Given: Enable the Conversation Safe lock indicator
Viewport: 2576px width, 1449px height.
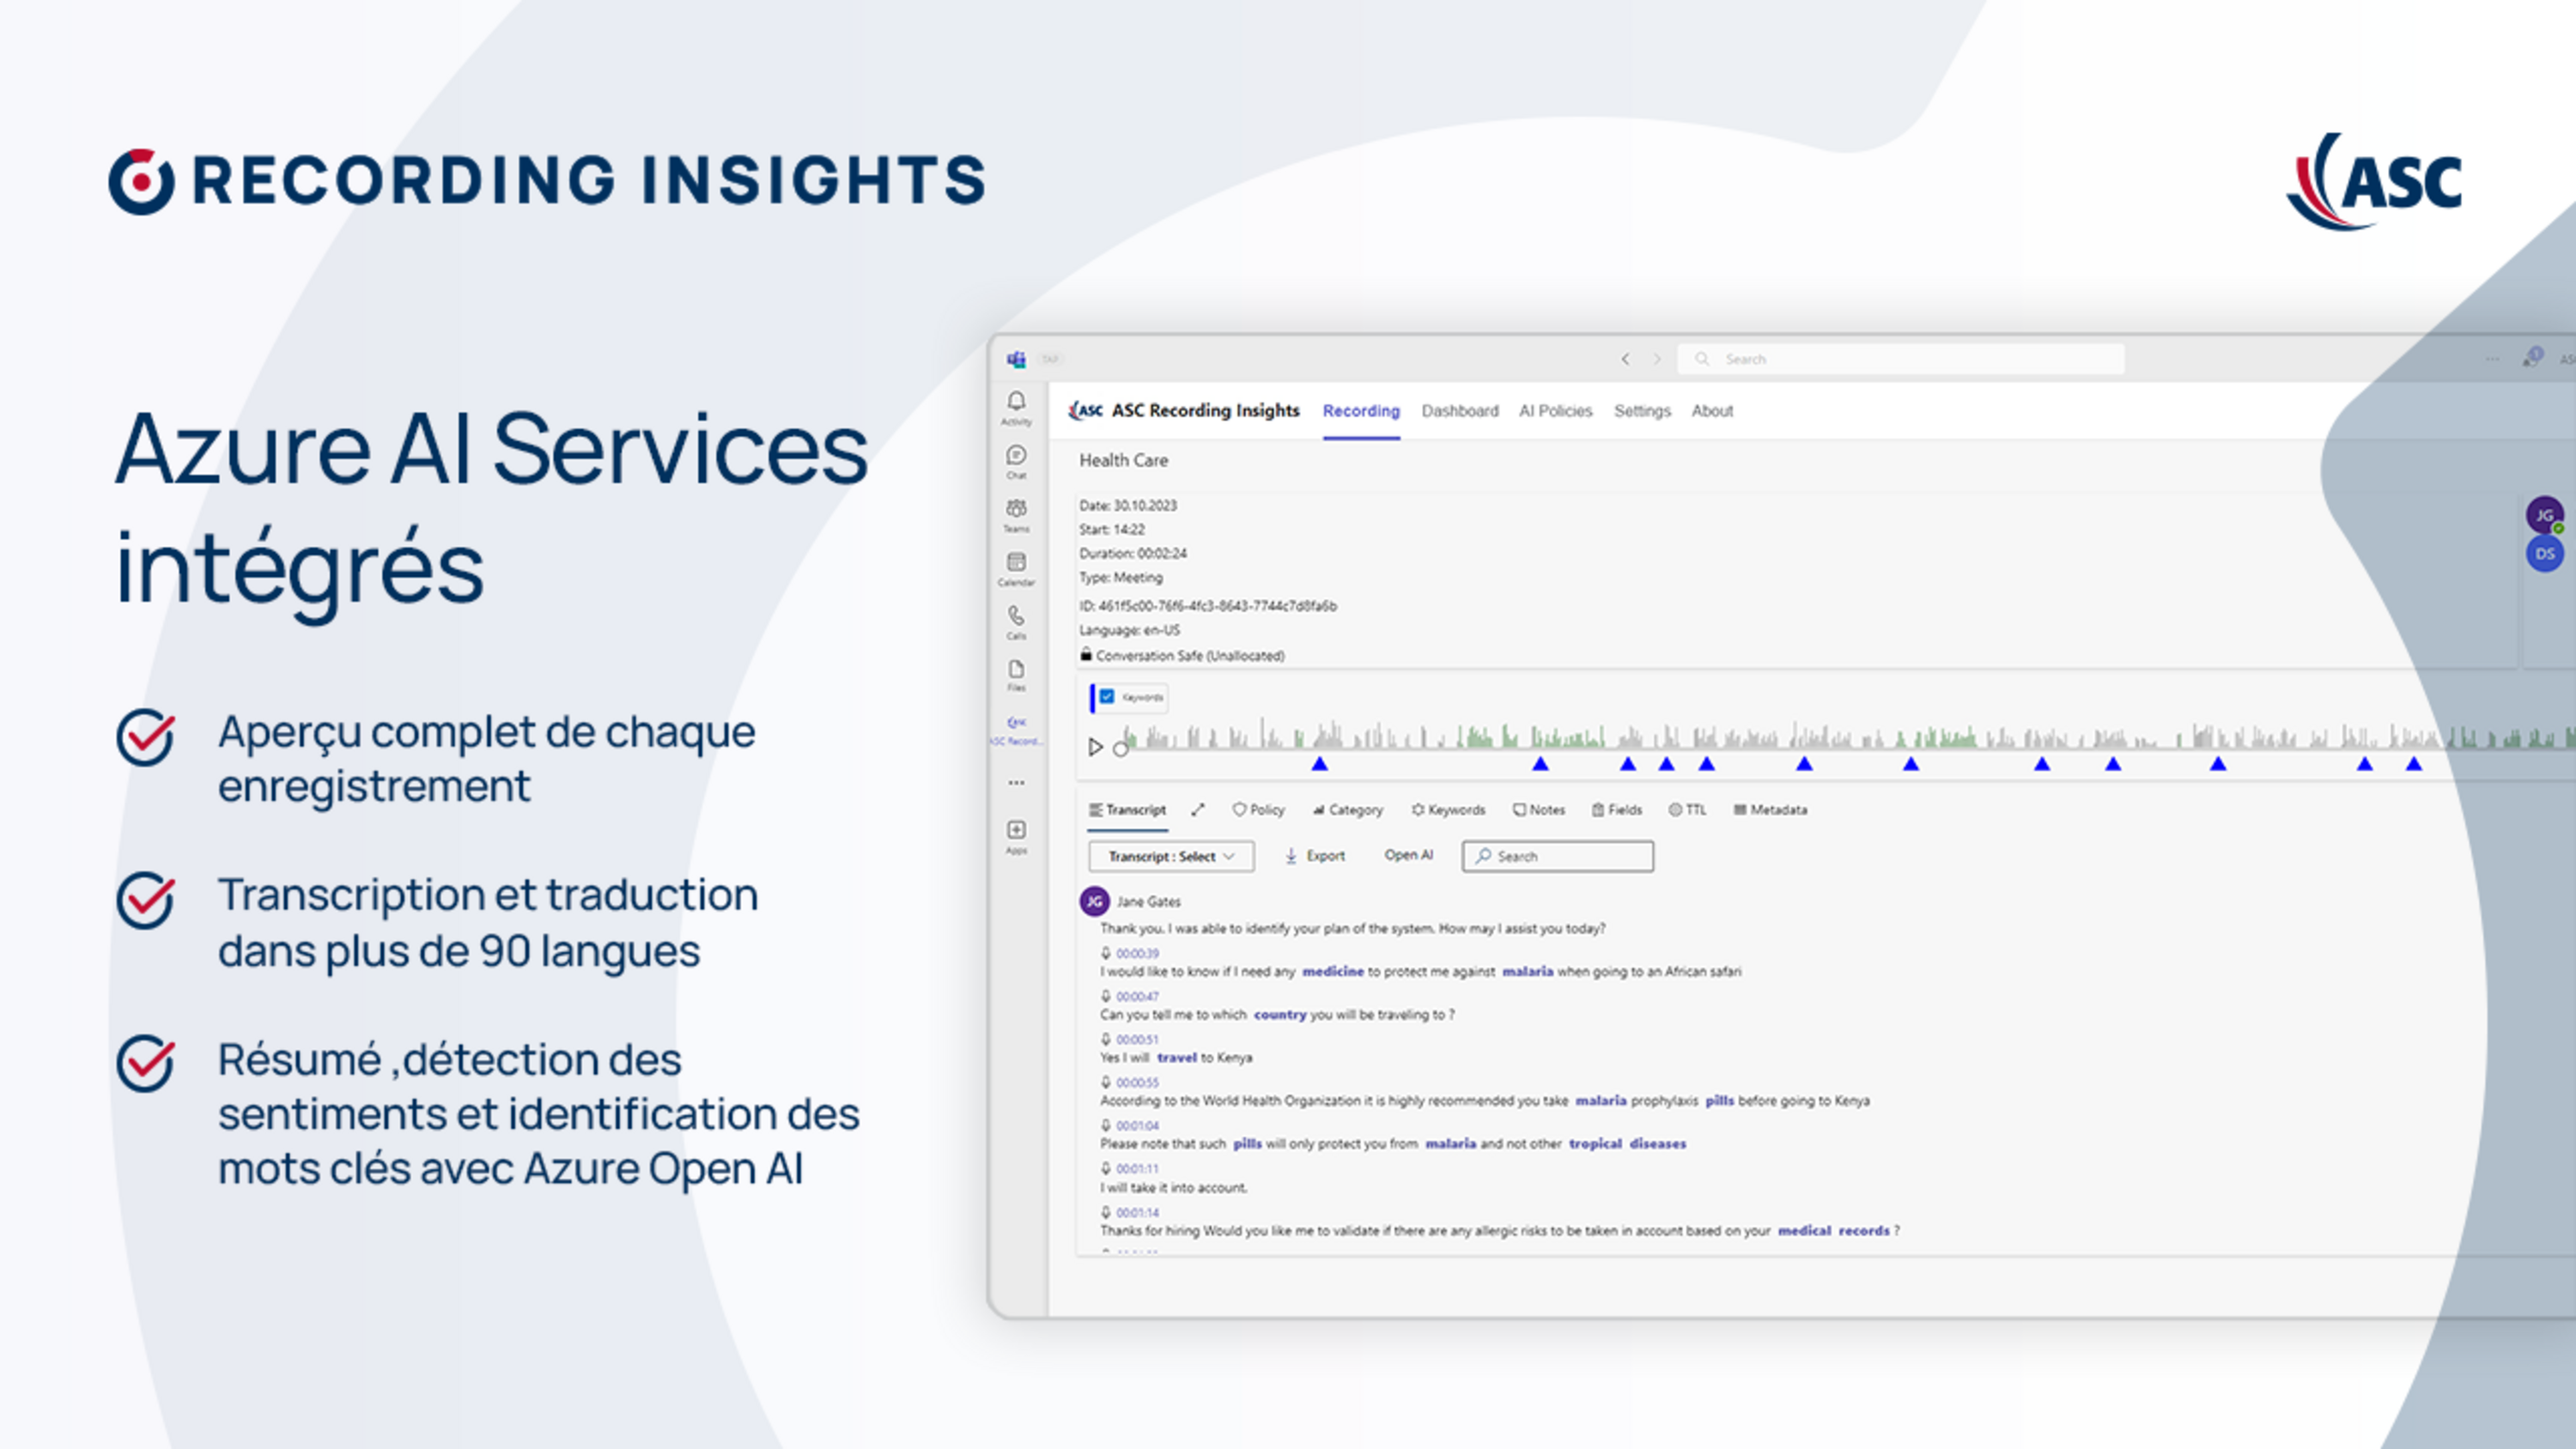Looking at the screenshot, I should [x=1085, y=655].
